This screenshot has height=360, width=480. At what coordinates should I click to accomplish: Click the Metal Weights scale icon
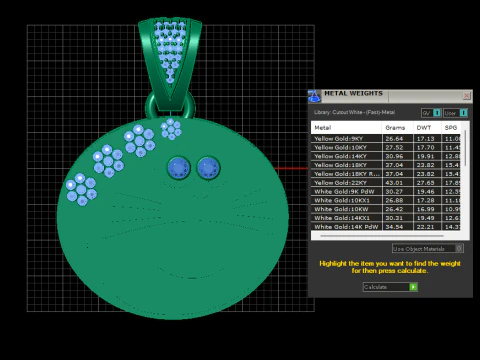(x=314, y=96)
